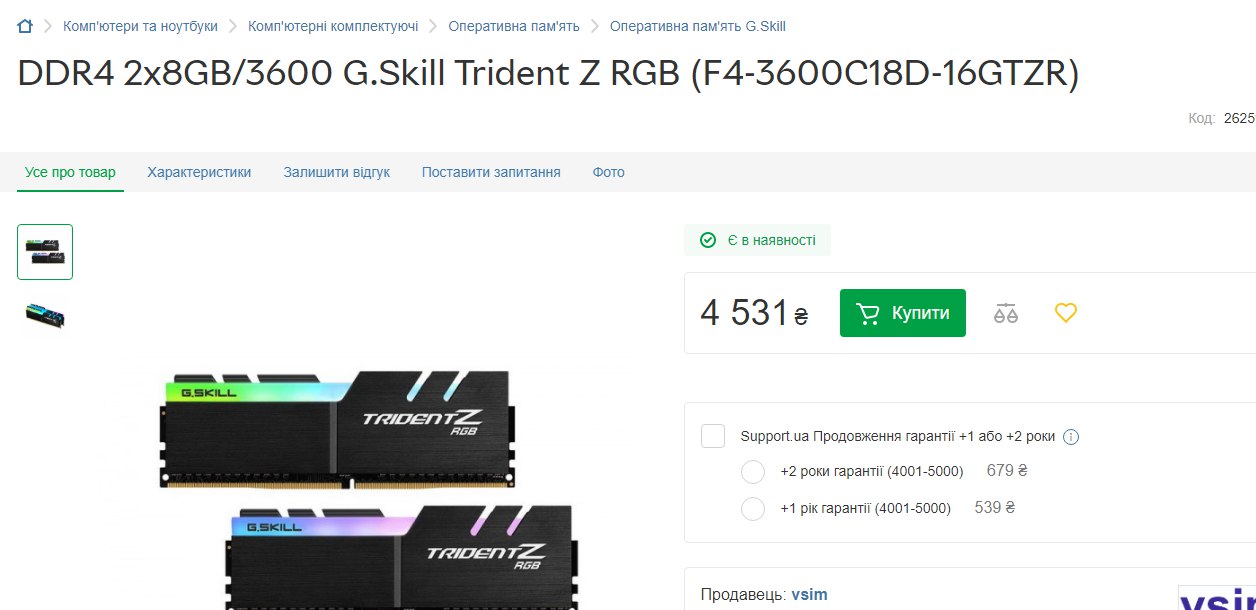Screen dimensions: 1256x610
Task: Select the first product thumbnail
Action: 45,252
